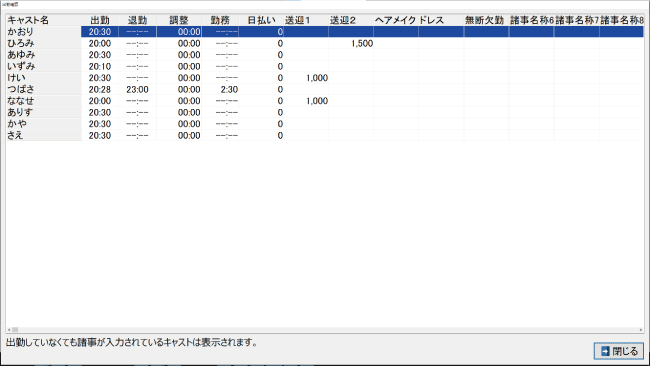Click ありす's 調整 value 00:00
The image size is (650, 366).
[x=189, y=113]
